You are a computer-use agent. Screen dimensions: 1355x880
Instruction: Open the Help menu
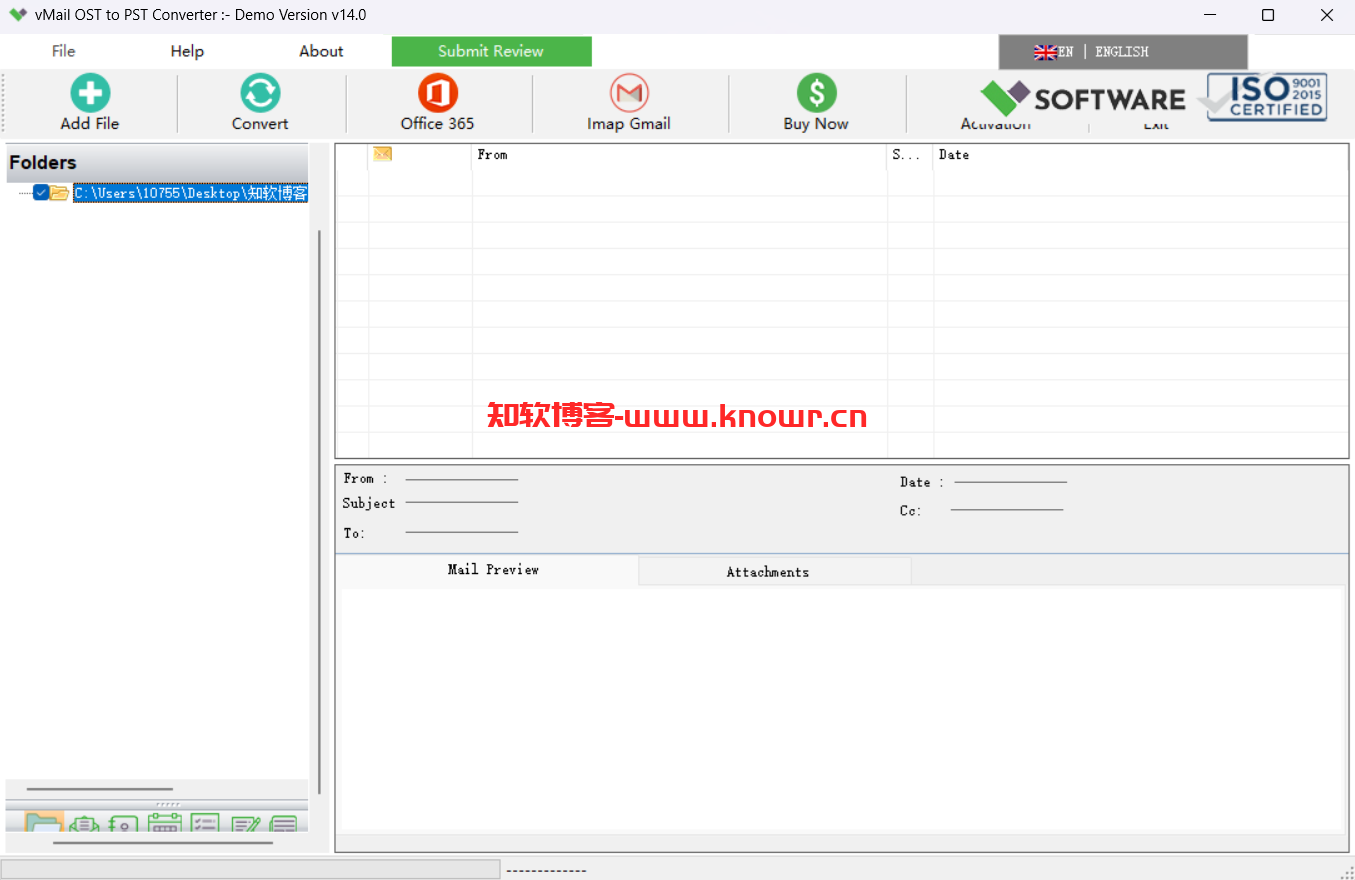pyautogui.click(x=187, y=51)
